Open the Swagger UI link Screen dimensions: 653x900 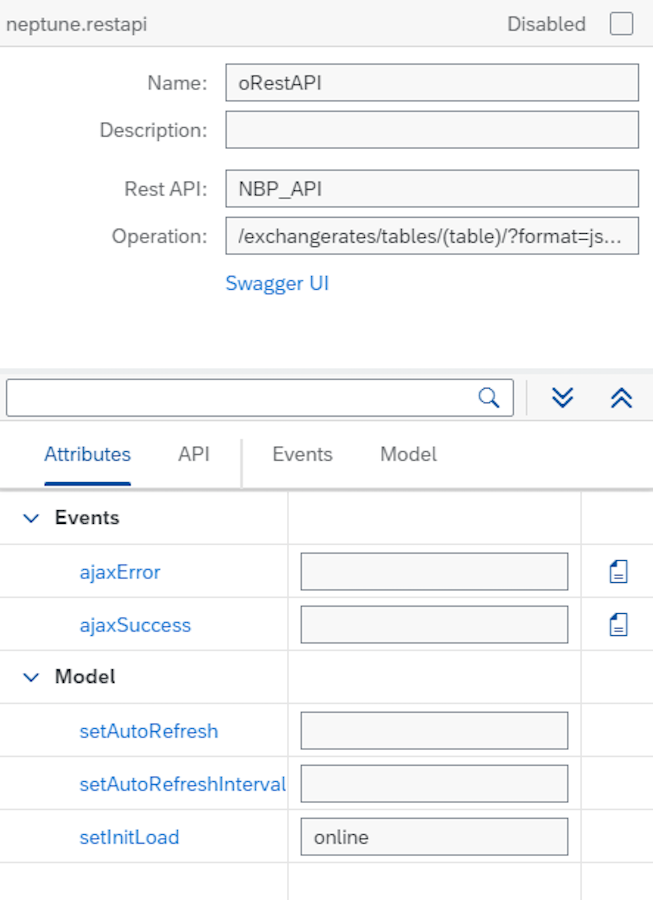click(x=277, y=283)
